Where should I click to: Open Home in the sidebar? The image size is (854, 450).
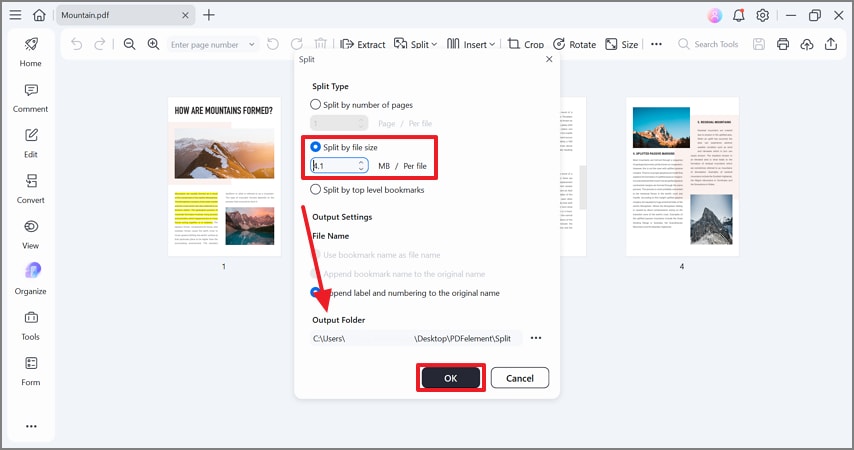30,52
